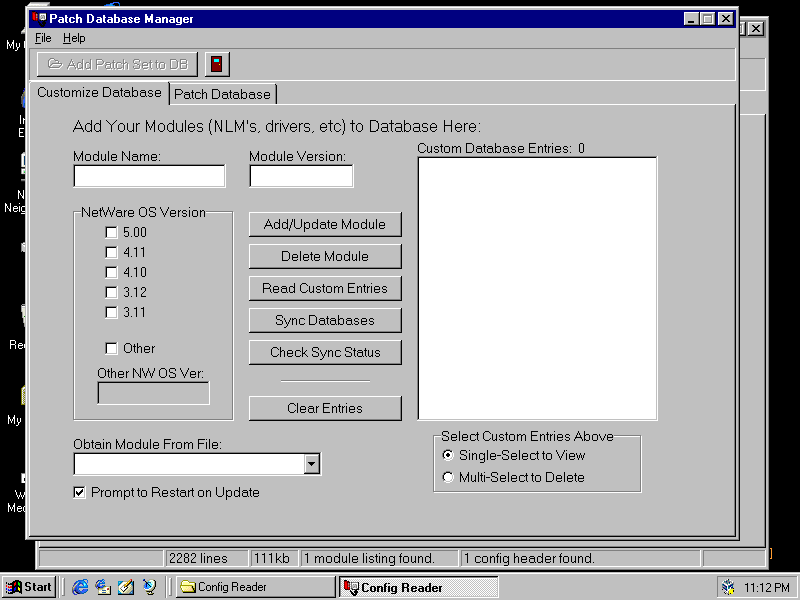Image resolution: width=800 pixels, height=600 pixels.
Task: Check the Other OS version checkbox
Action: click(x=111, y=348)
